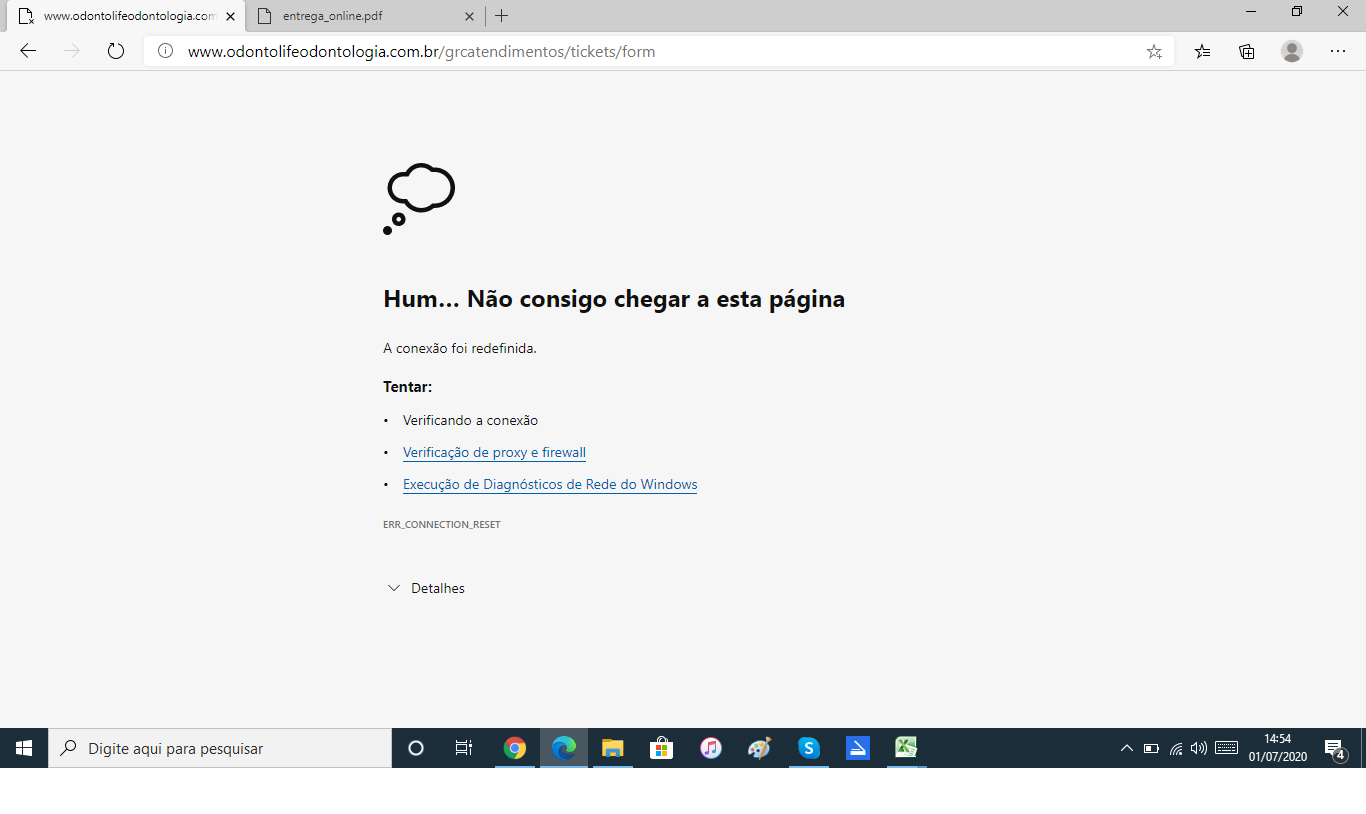Viewport: 1366px width, 814px height.
Task: Open the volume control in system tray
Action: pyautogui.click(x=1199, y=748)
